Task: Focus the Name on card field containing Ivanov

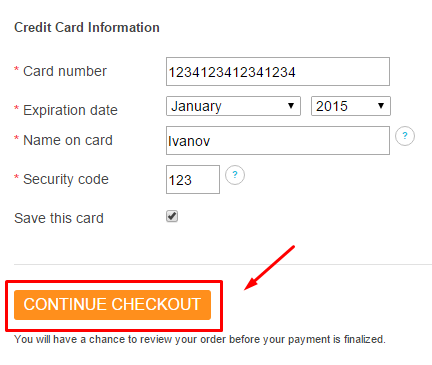Action: [x=278, y=140]
